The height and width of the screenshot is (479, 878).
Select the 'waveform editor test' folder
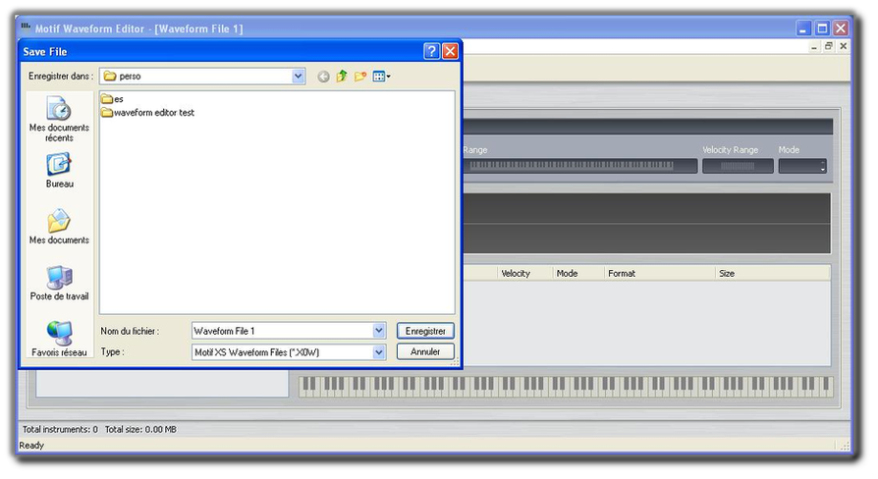click(x=148, y=113)
